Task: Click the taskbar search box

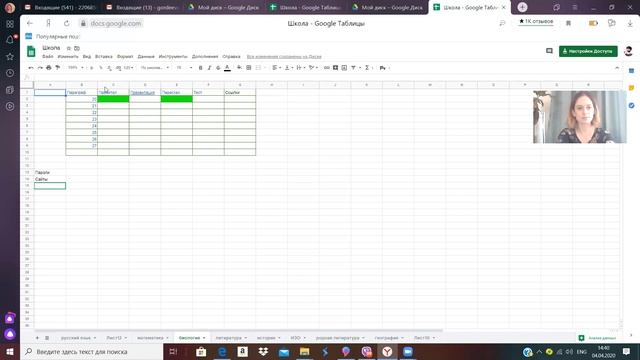Action: coord(92,351)
